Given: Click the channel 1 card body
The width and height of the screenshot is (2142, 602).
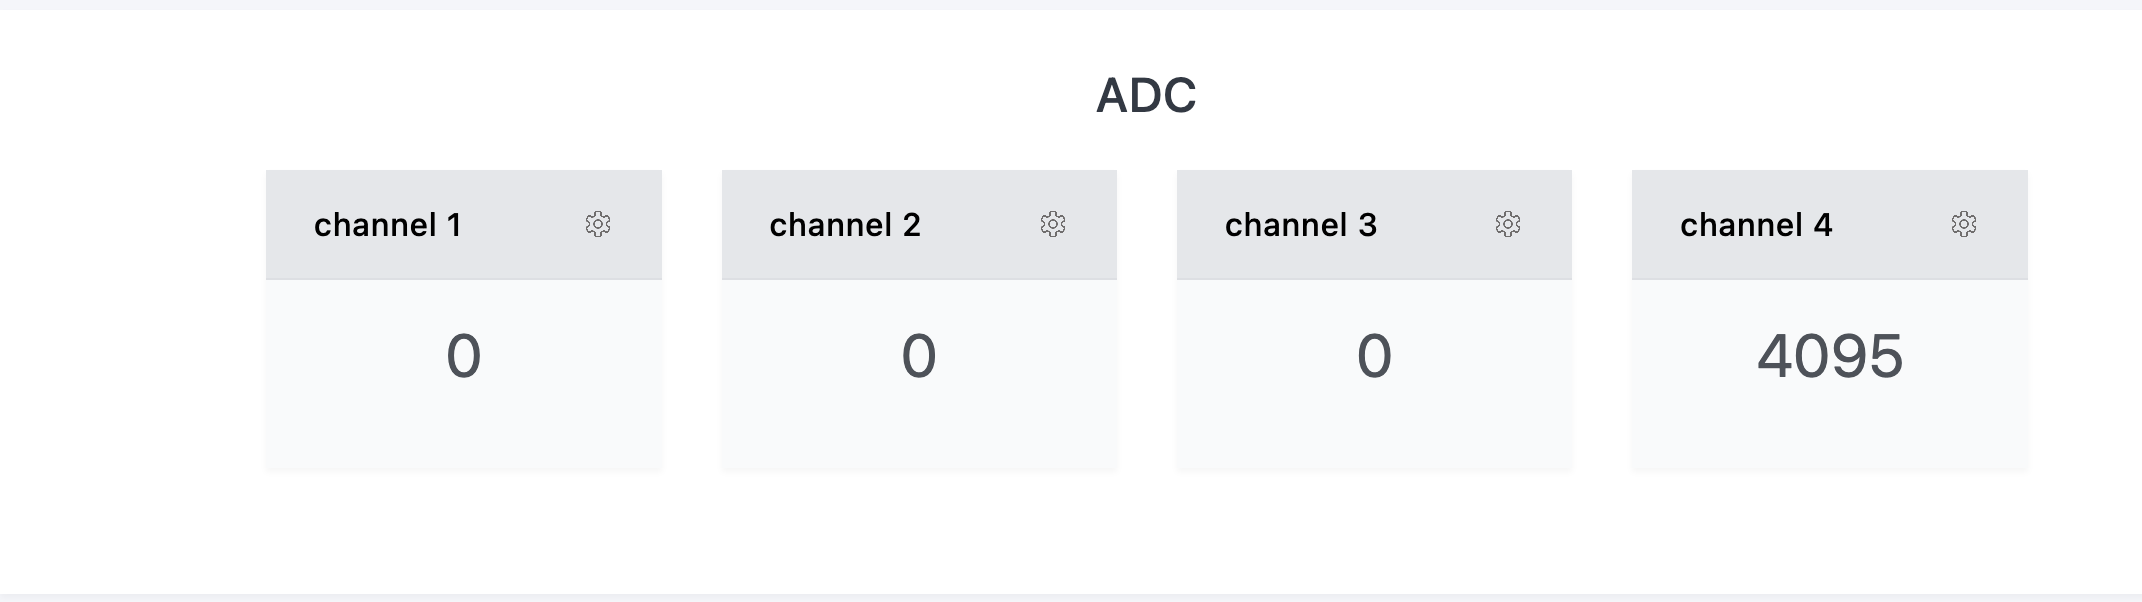Looking at the screenshot, I should pos(464,425).
